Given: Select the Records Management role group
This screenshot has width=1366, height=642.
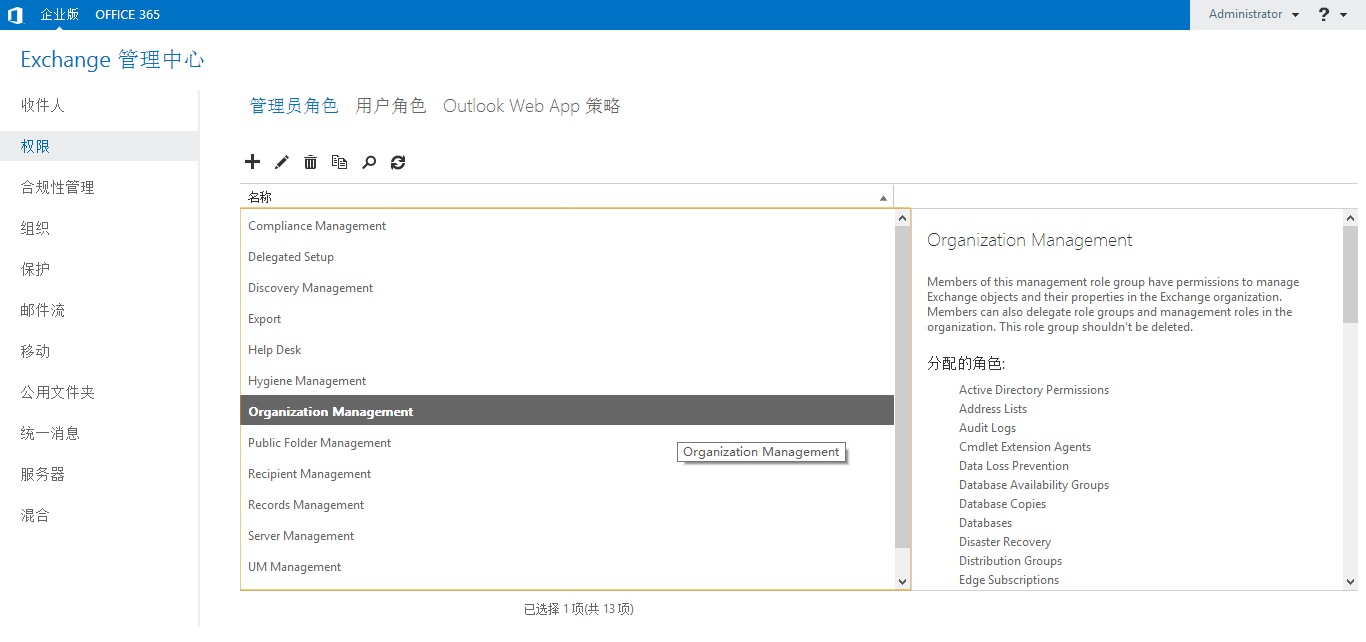Looking at the screenshot, I should (x=567, y=505).
